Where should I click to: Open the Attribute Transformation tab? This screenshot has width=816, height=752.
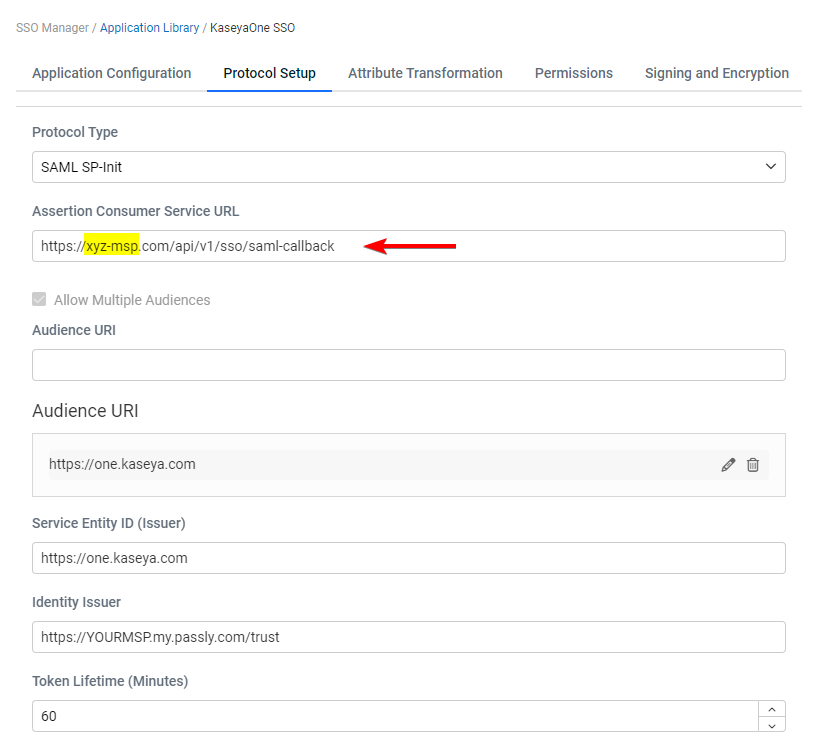tap(425, 73)
